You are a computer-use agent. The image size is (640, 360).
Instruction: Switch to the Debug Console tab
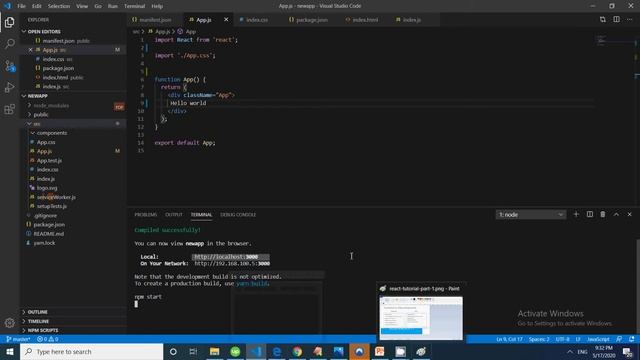point(238,215)
